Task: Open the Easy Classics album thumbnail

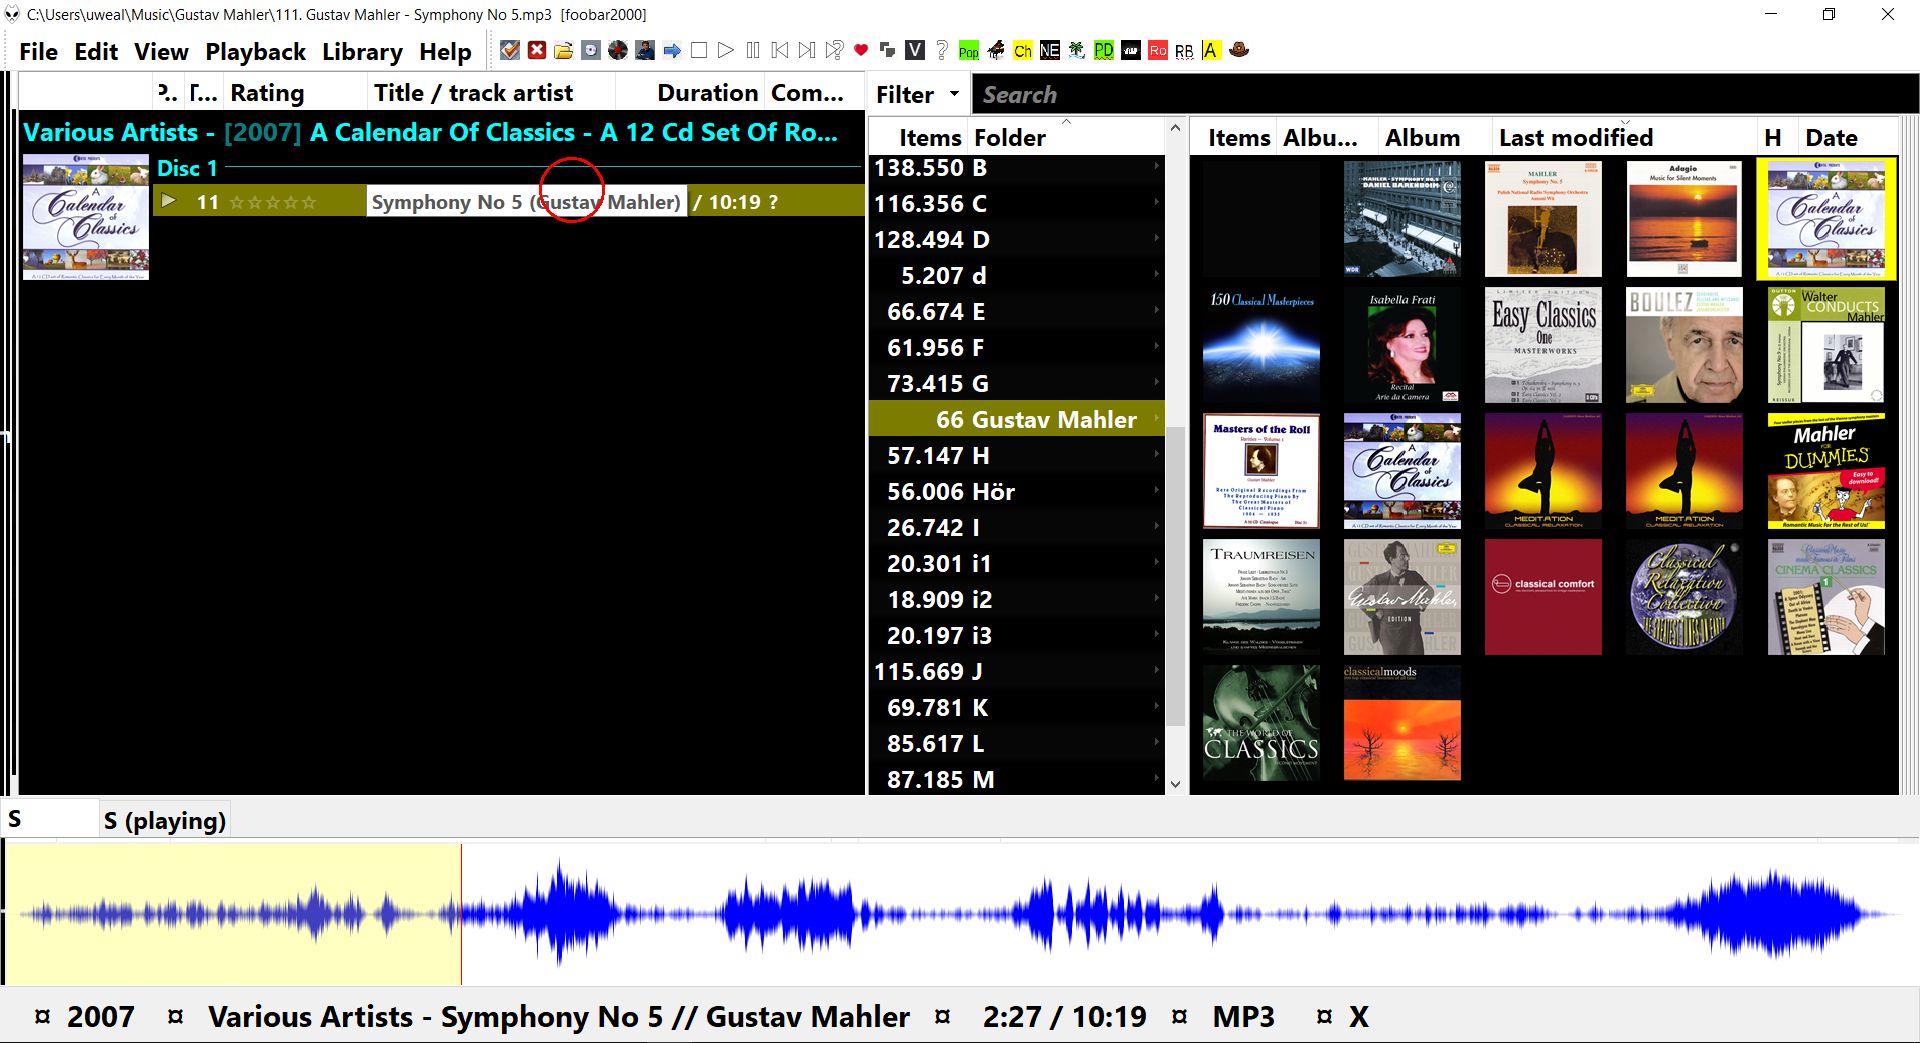Action: (1544, 345)
